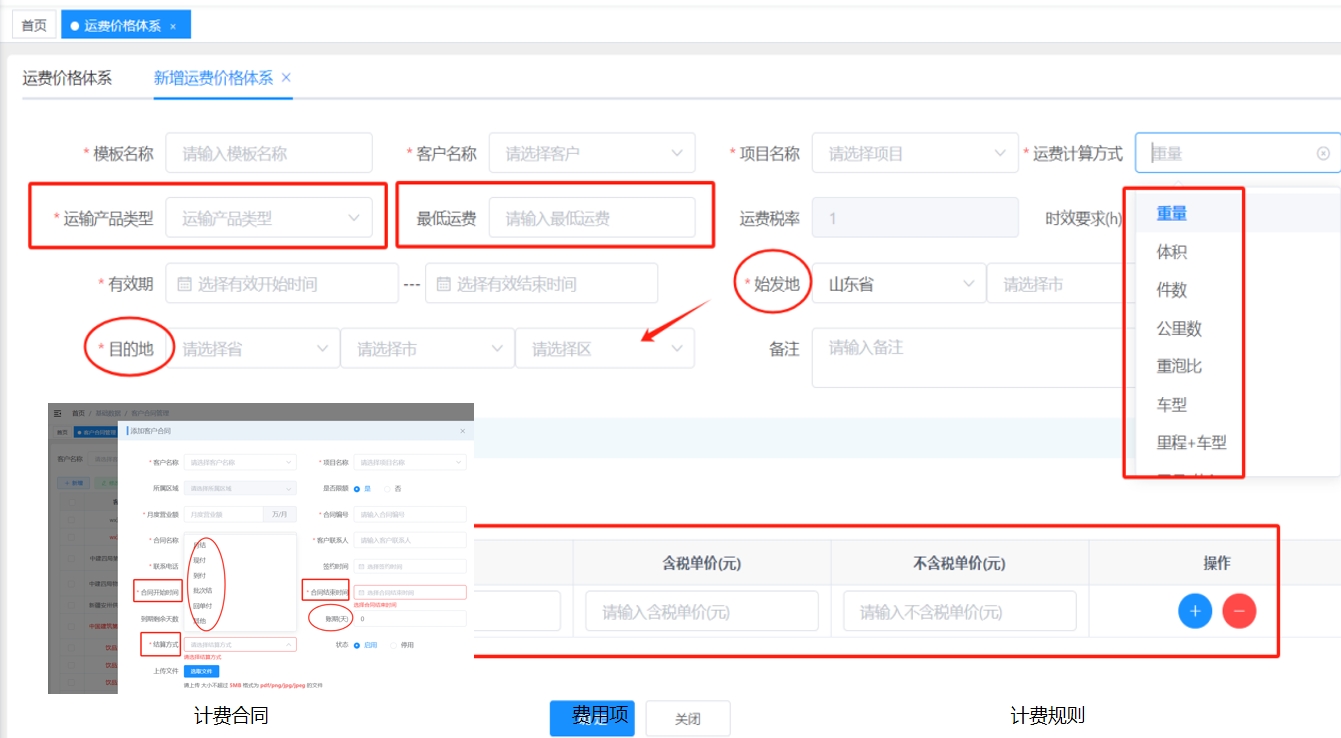Click the 关闭 button

[688, 719]
